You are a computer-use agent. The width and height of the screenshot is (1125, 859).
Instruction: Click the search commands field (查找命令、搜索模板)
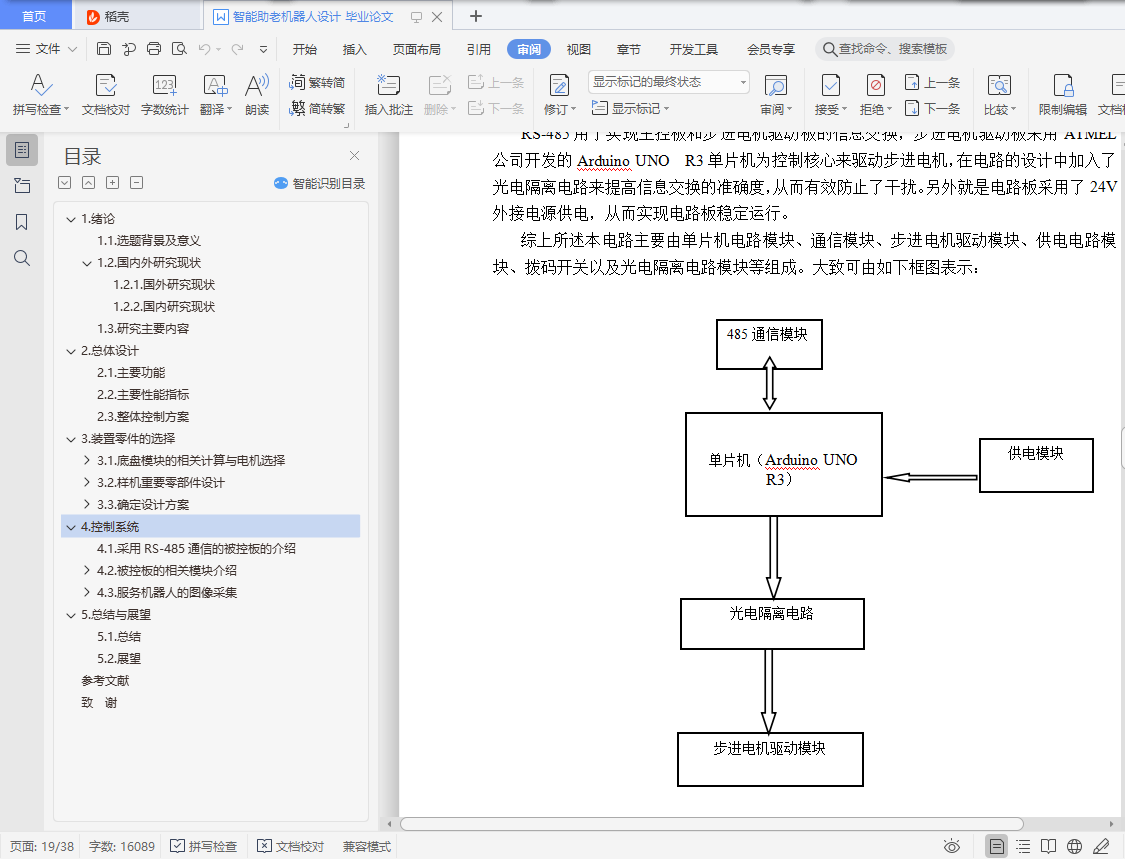pyautogui.click(x=885, y=49)
